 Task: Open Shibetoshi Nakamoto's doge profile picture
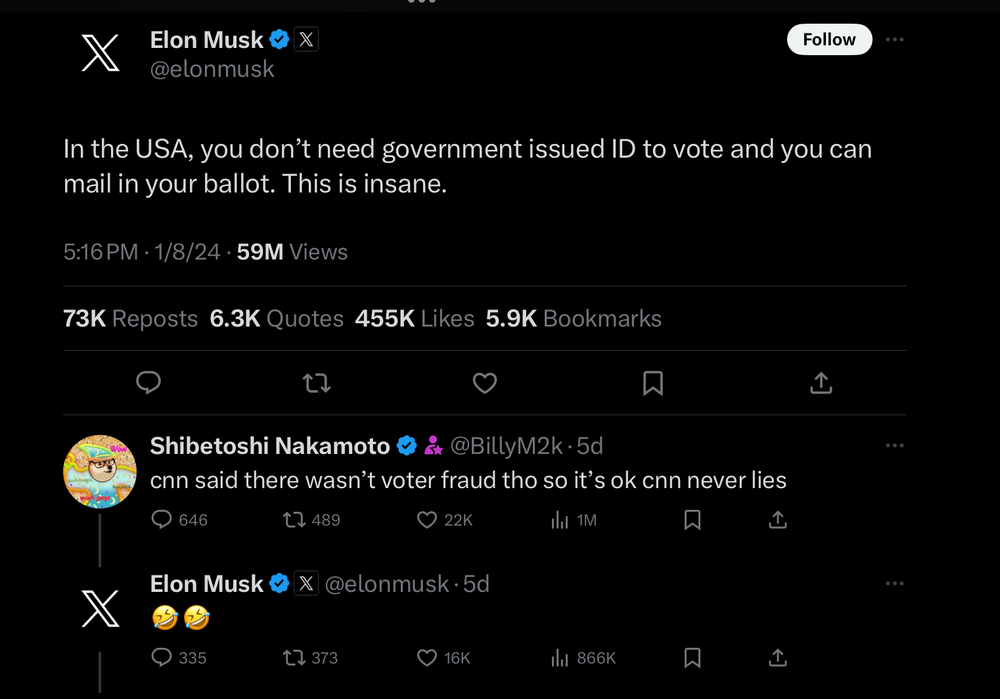(x=100, y=471)
